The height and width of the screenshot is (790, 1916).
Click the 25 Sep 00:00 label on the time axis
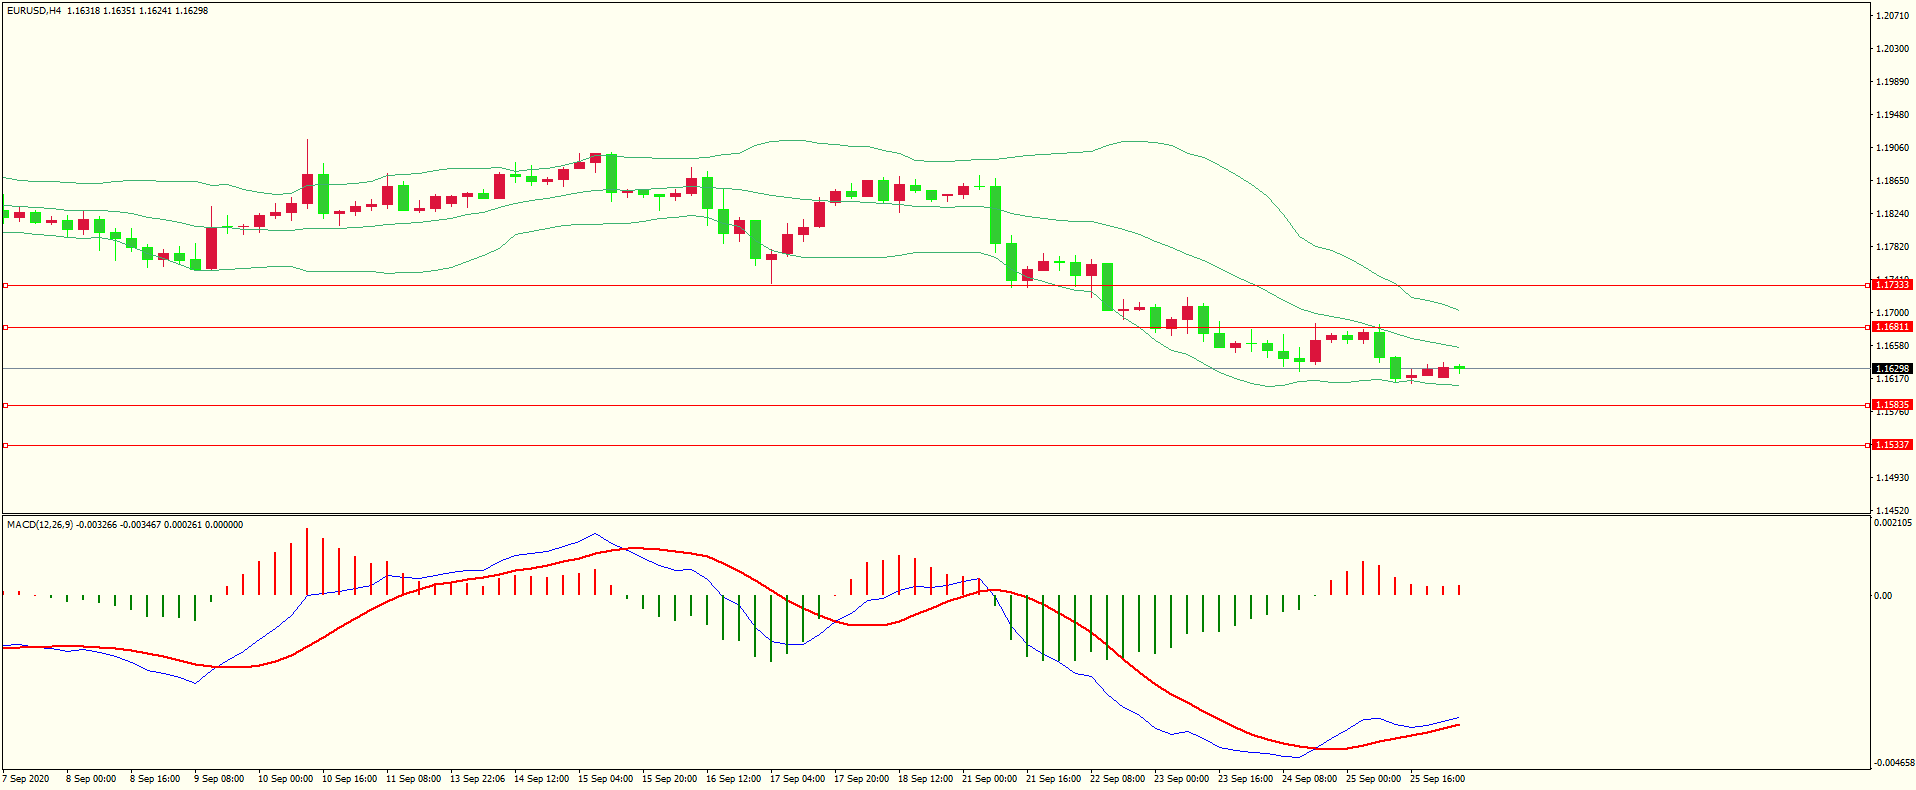(x=1373, y=779)
